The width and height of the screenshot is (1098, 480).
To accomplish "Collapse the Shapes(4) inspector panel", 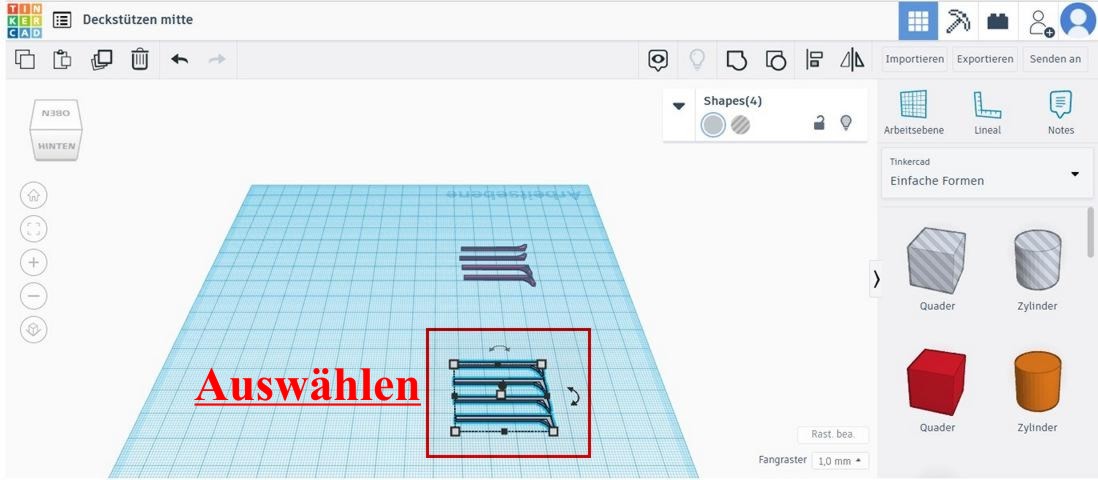I will click(679, 106).
